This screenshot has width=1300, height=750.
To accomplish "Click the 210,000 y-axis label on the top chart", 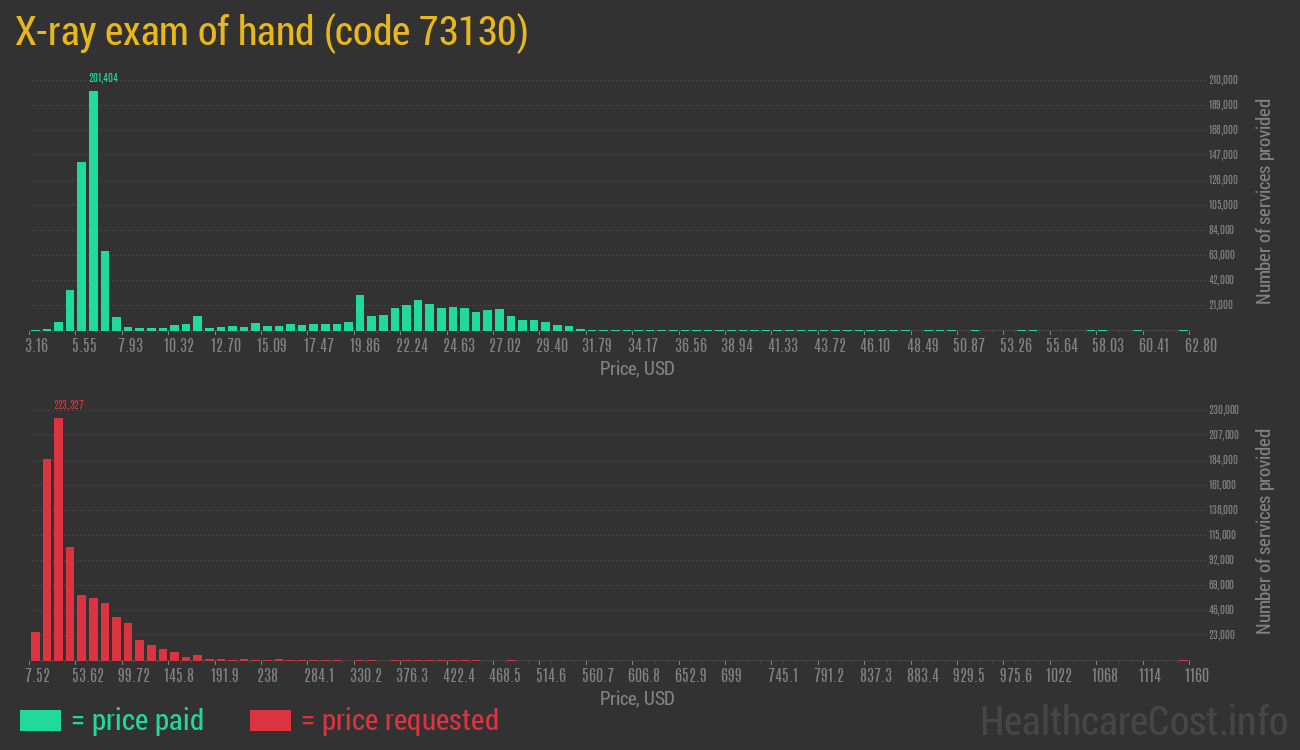I will tap(1224, 80).
